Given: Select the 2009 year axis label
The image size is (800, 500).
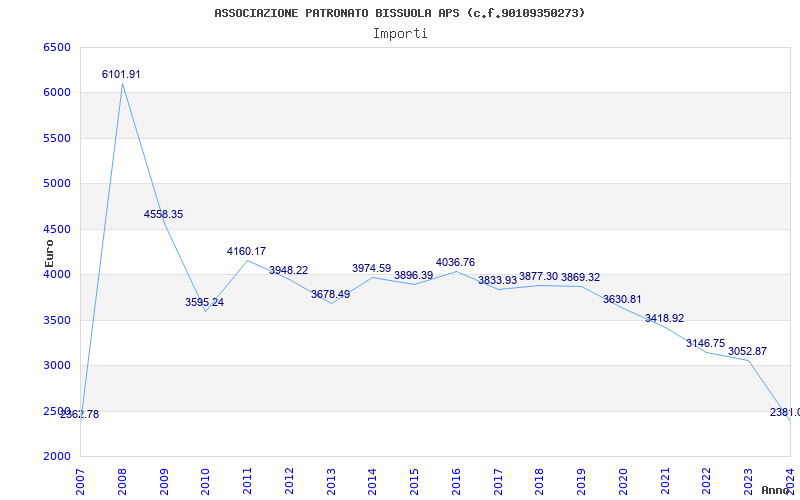Looking at the screenshot, I should [x=164, y=482].
